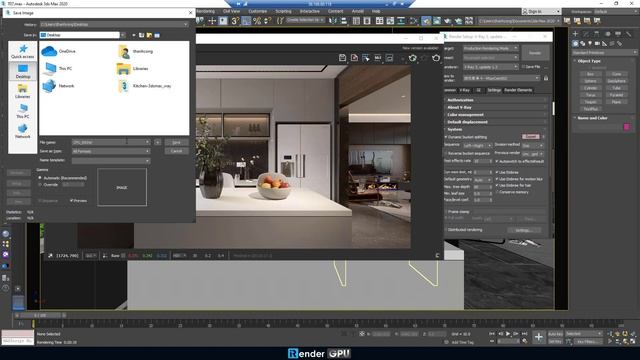Open the History path dropdown

185,24
